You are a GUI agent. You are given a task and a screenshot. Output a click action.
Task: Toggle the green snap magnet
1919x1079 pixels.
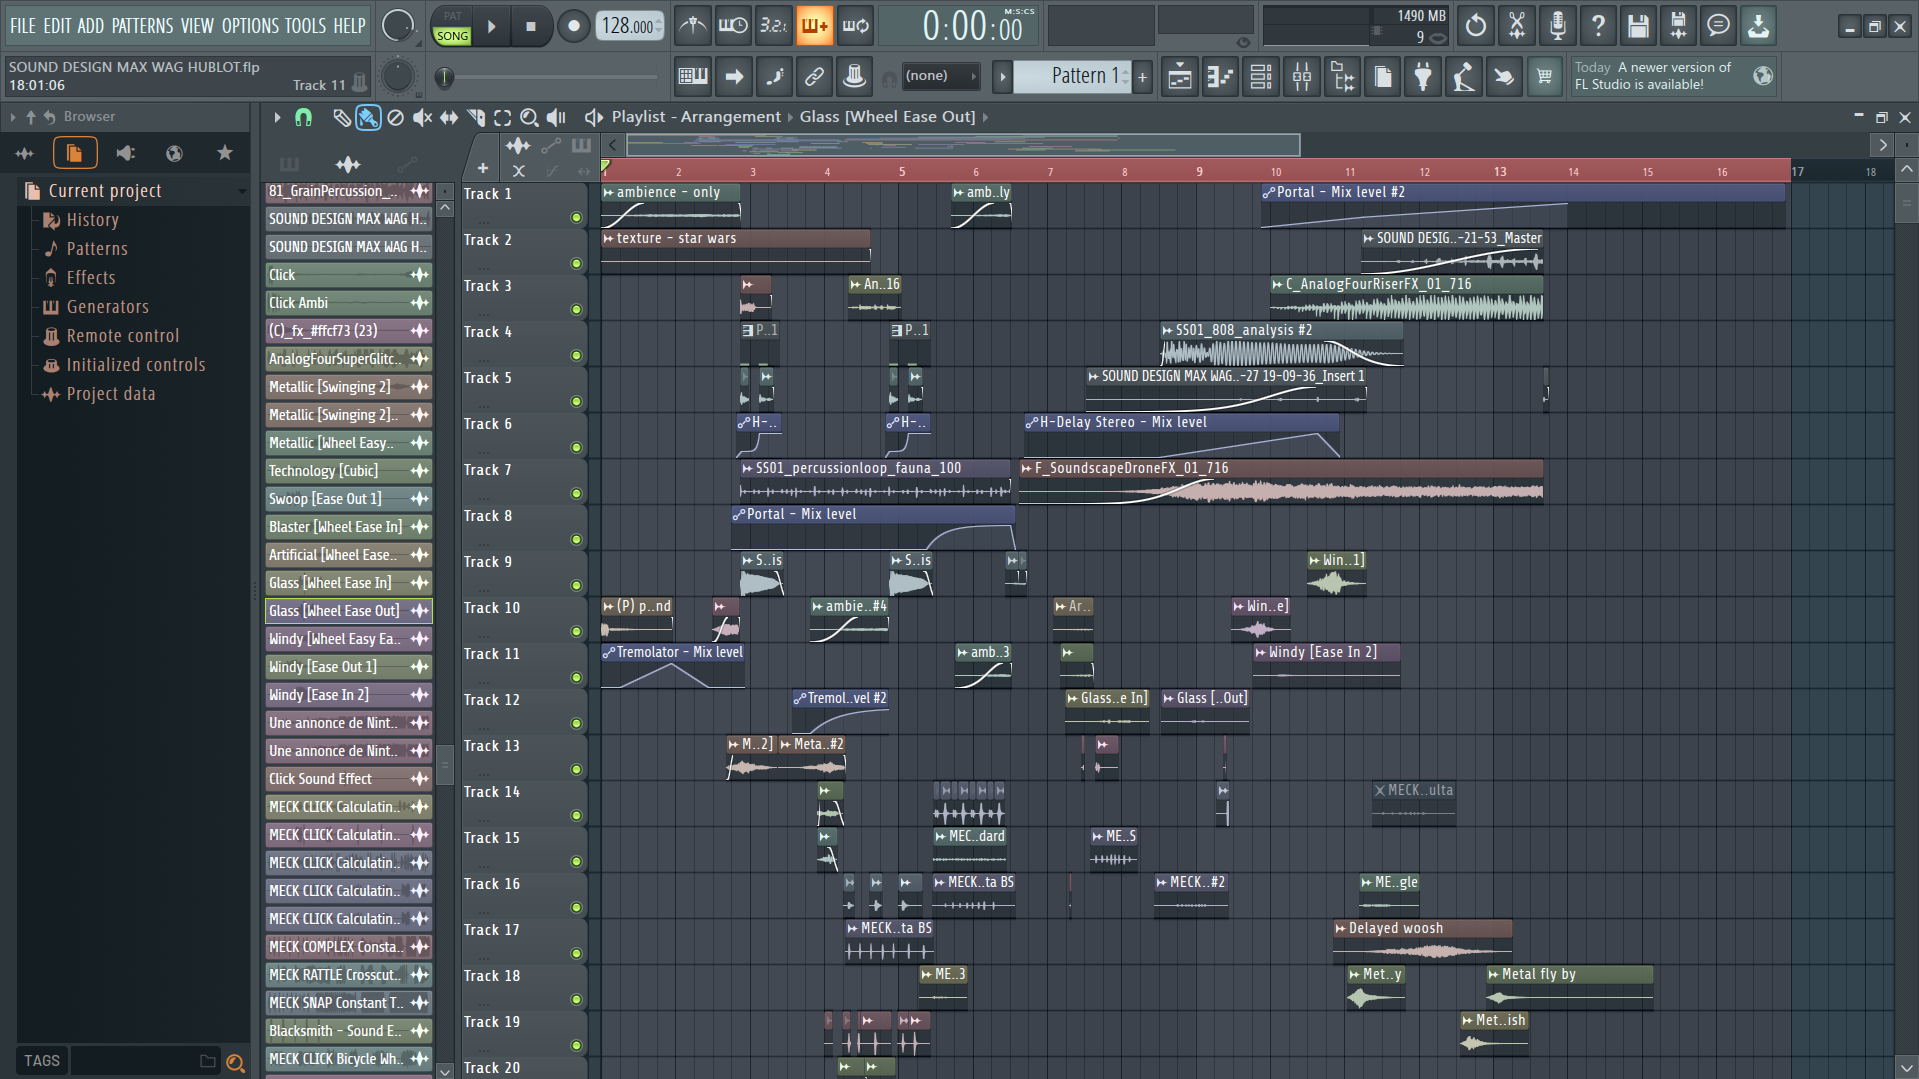coord(303,118)
